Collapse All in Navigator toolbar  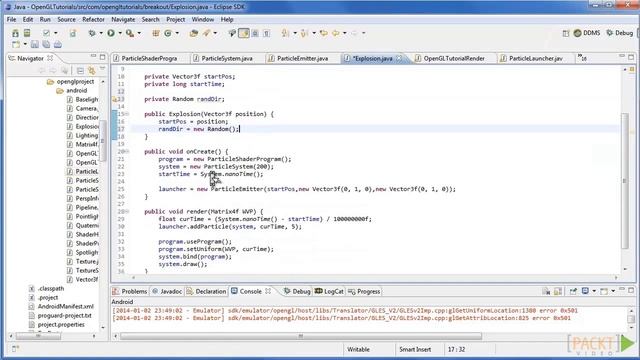coord(80,70)
